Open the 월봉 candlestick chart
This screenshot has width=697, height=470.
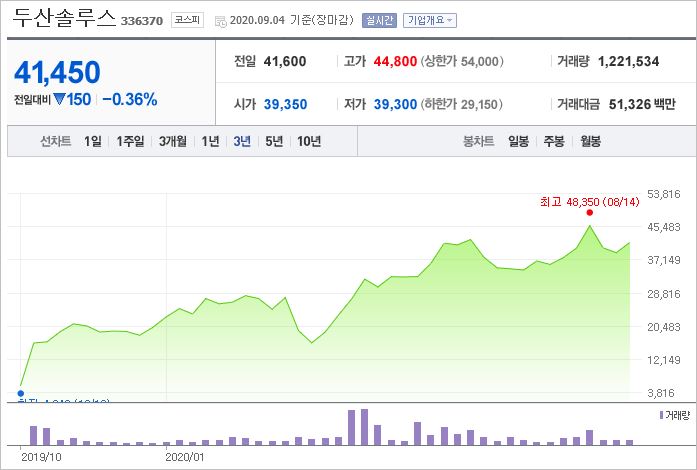590,141
